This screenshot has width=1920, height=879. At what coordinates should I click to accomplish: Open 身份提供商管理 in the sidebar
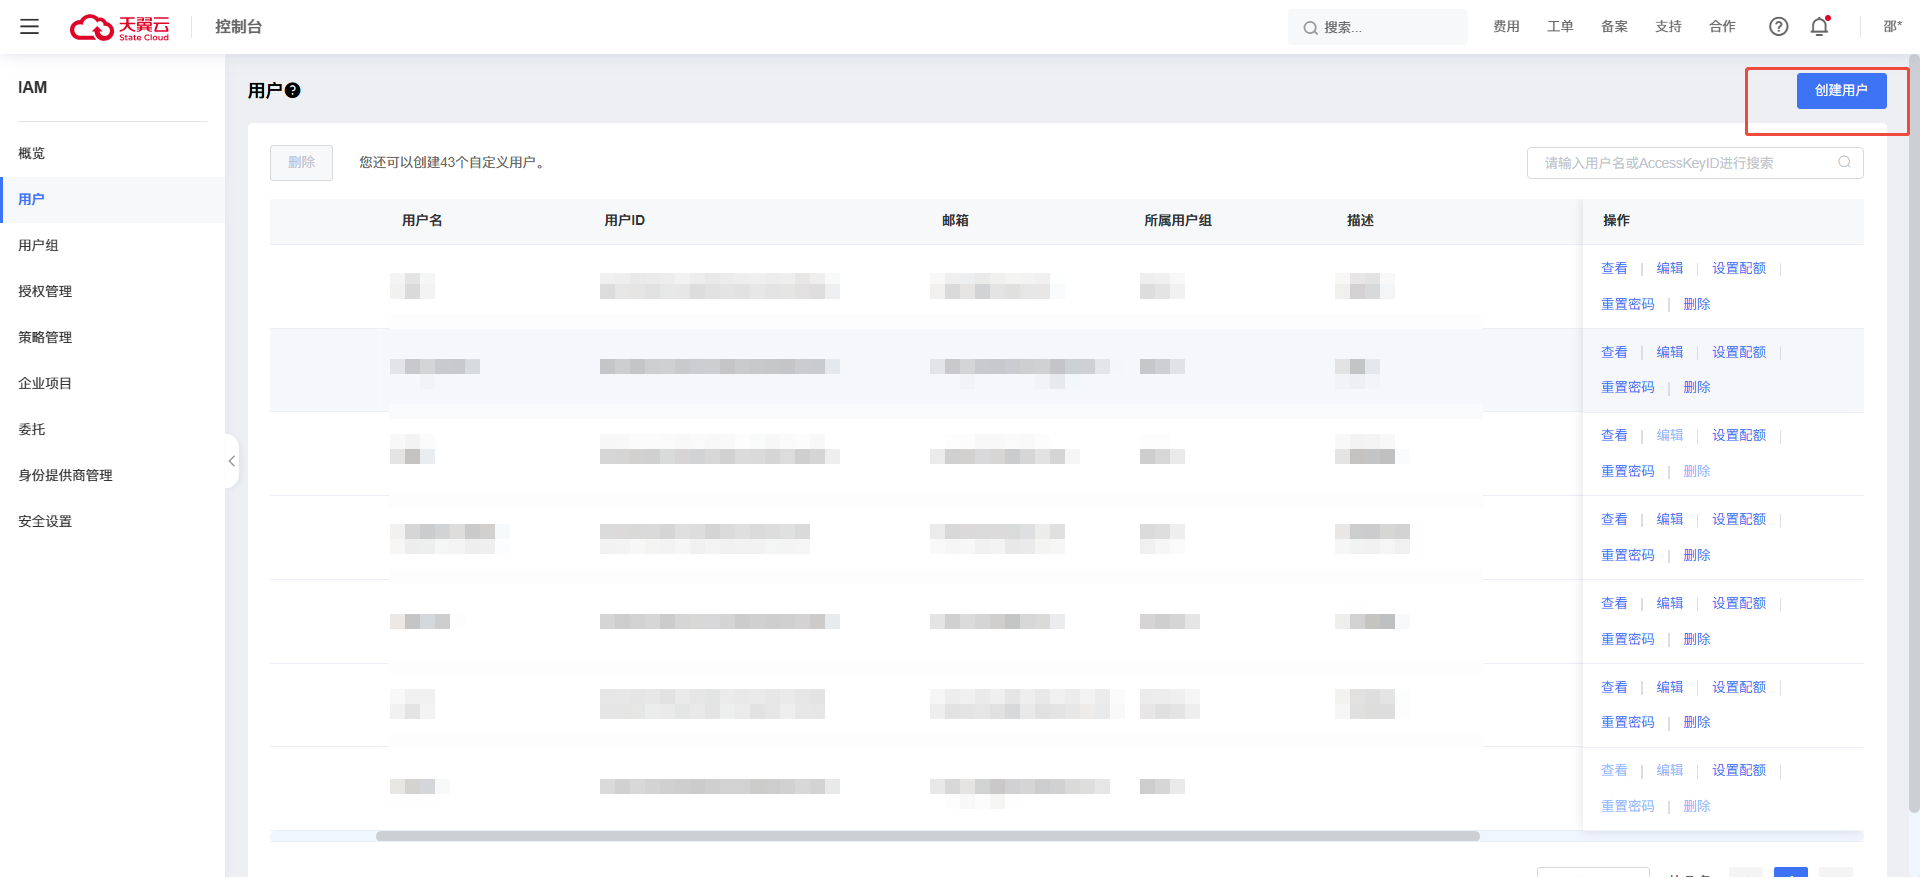[x=112, y=475]
